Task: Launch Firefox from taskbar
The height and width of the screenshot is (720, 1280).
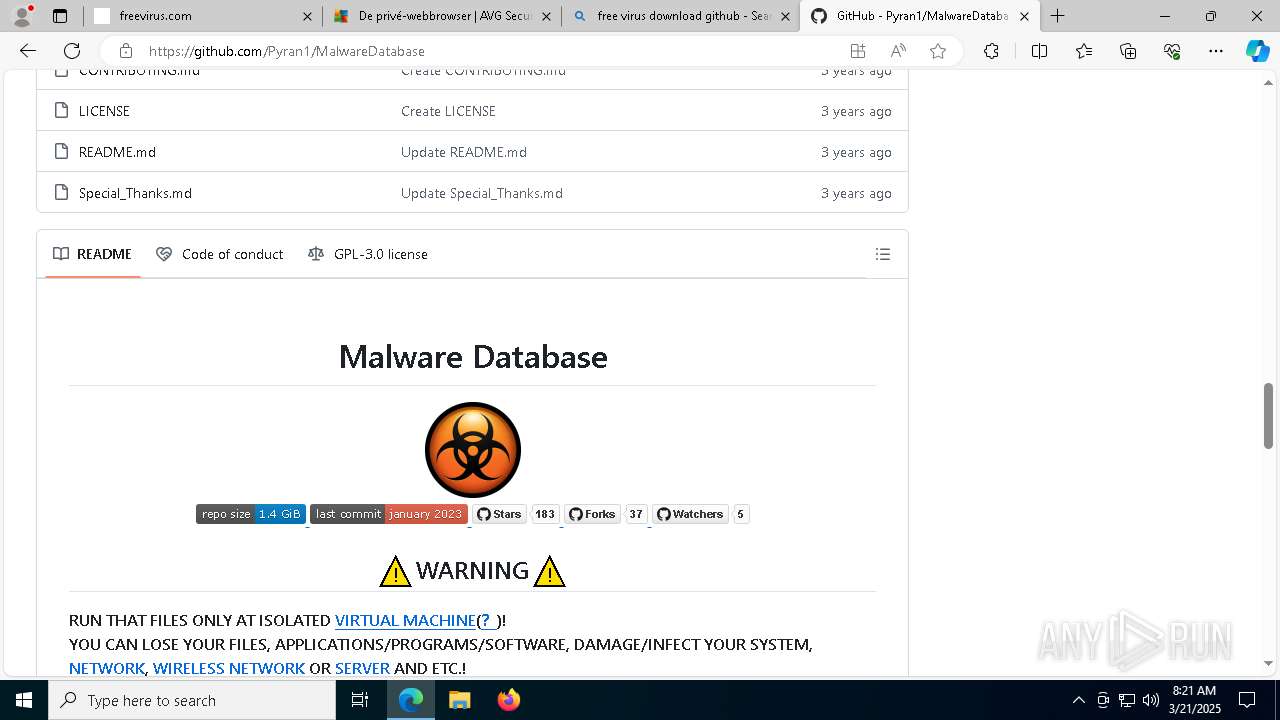Action: [x=508, y=700]
